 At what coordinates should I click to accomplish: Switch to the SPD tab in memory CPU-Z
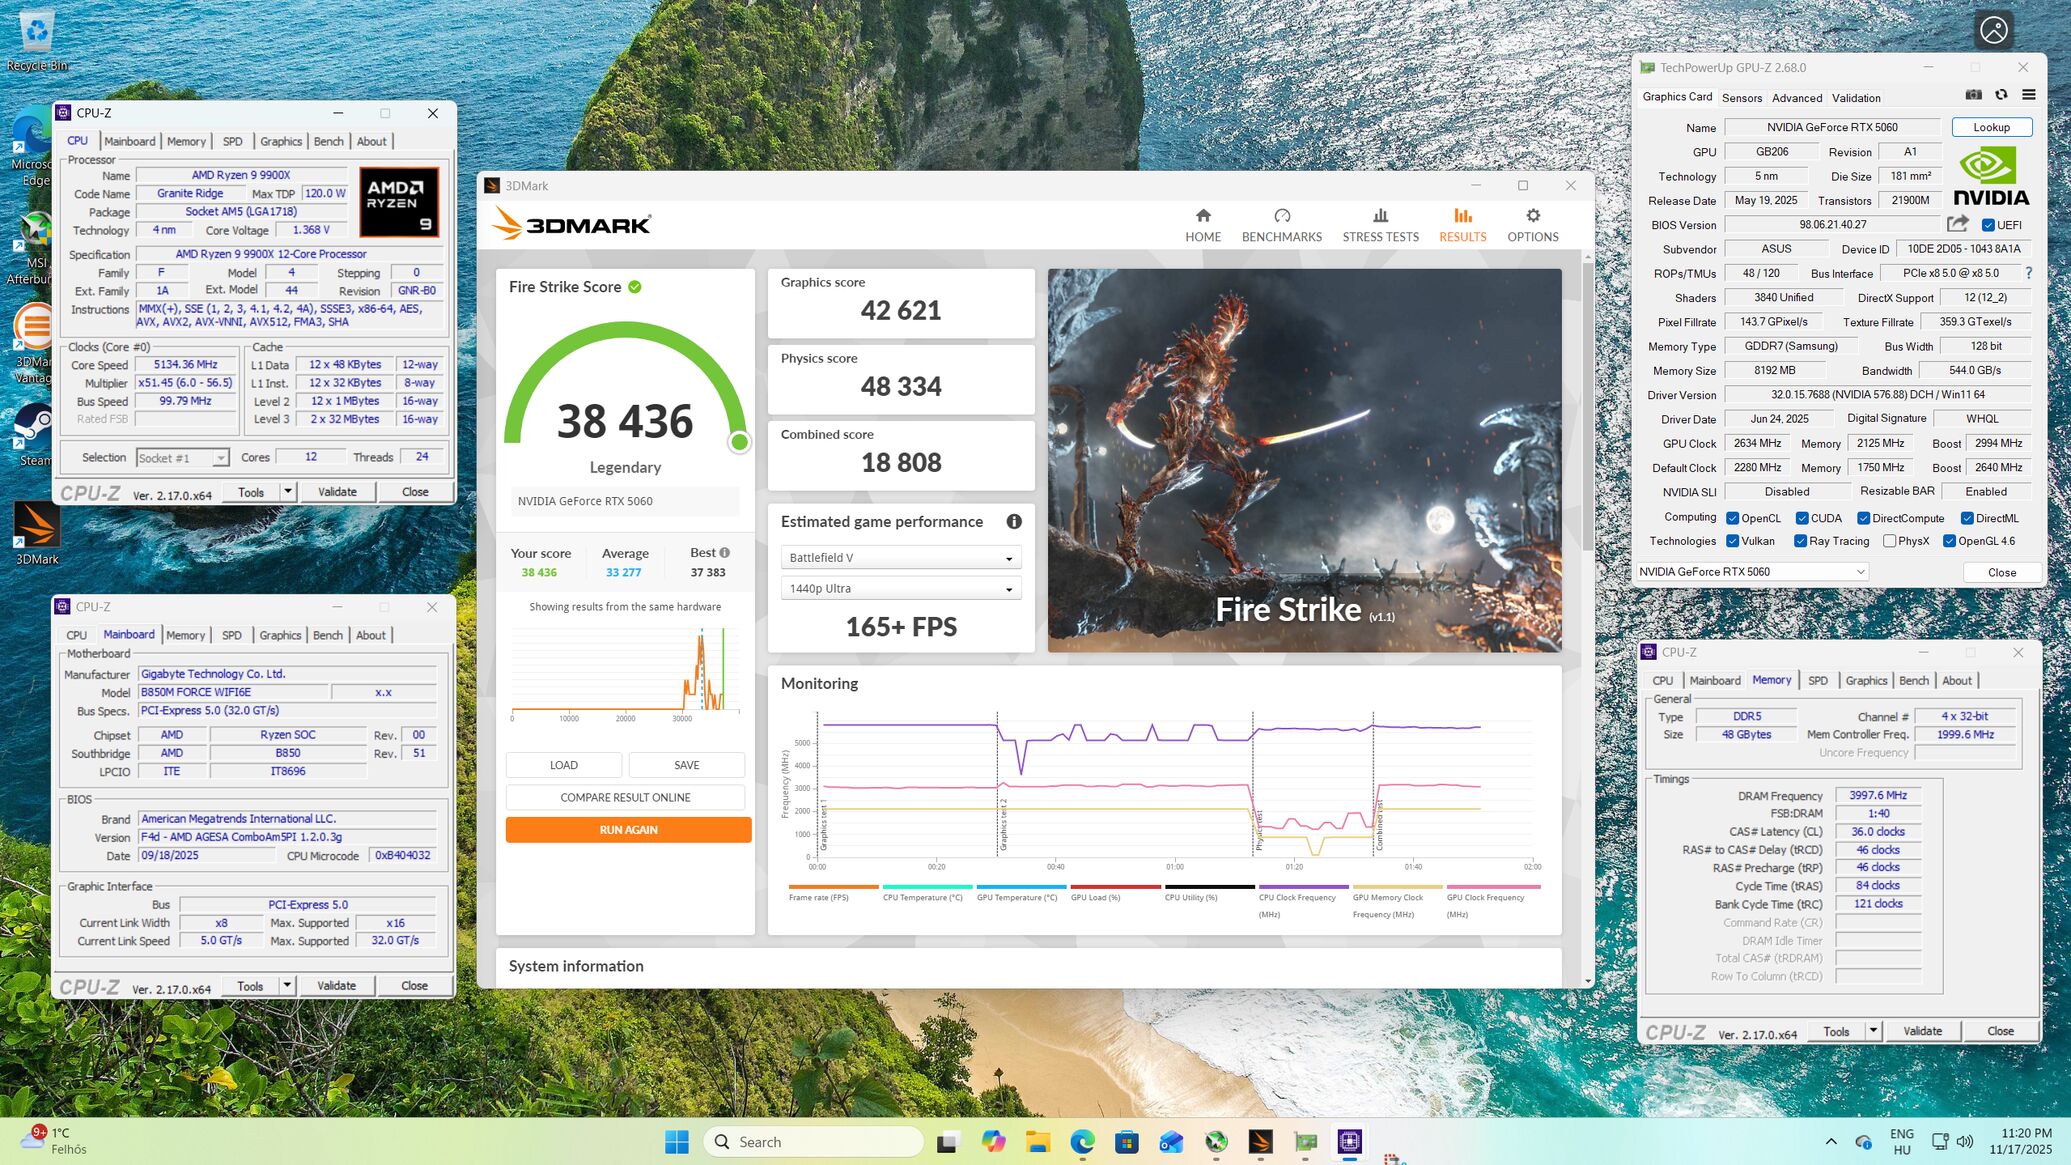[1817, 681]
